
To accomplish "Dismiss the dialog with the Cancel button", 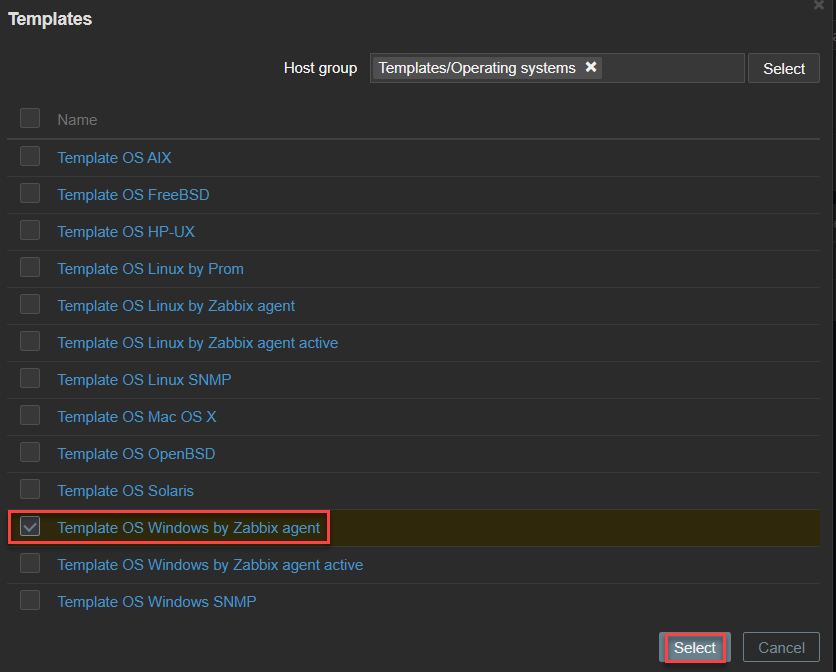I will (x=781, y=647).
